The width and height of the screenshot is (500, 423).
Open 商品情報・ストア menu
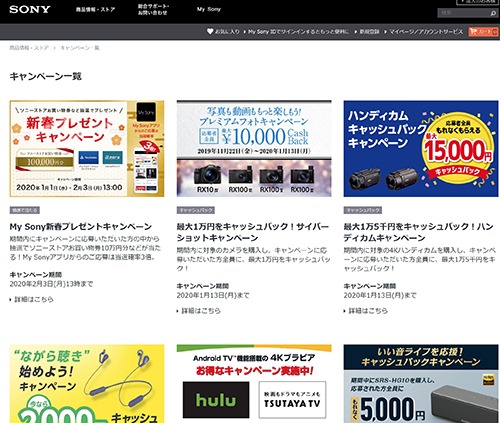[x=95, y=9]
